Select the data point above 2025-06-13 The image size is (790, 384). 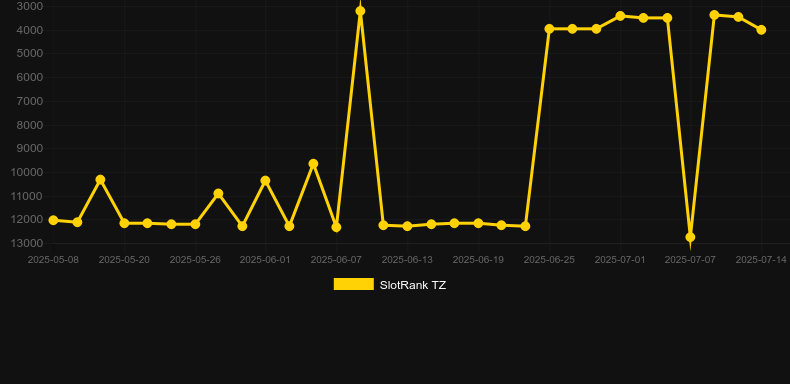(407, 226)
